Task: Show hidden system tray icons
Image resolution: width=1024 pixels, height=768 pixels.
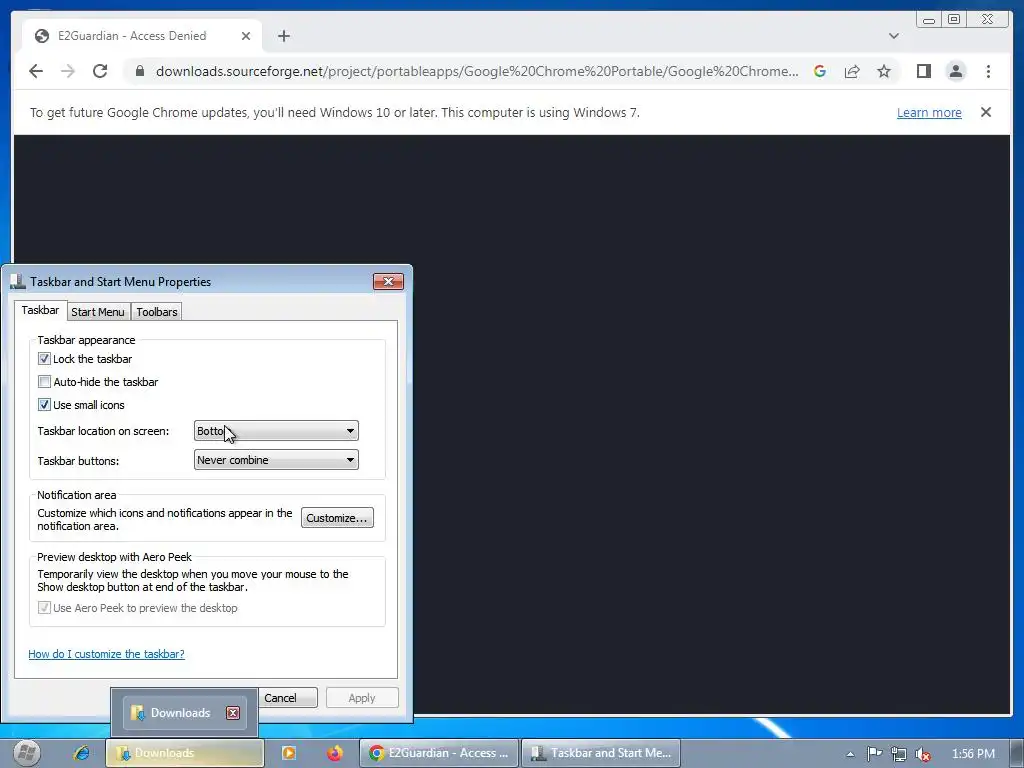Action: click(850, 754)
